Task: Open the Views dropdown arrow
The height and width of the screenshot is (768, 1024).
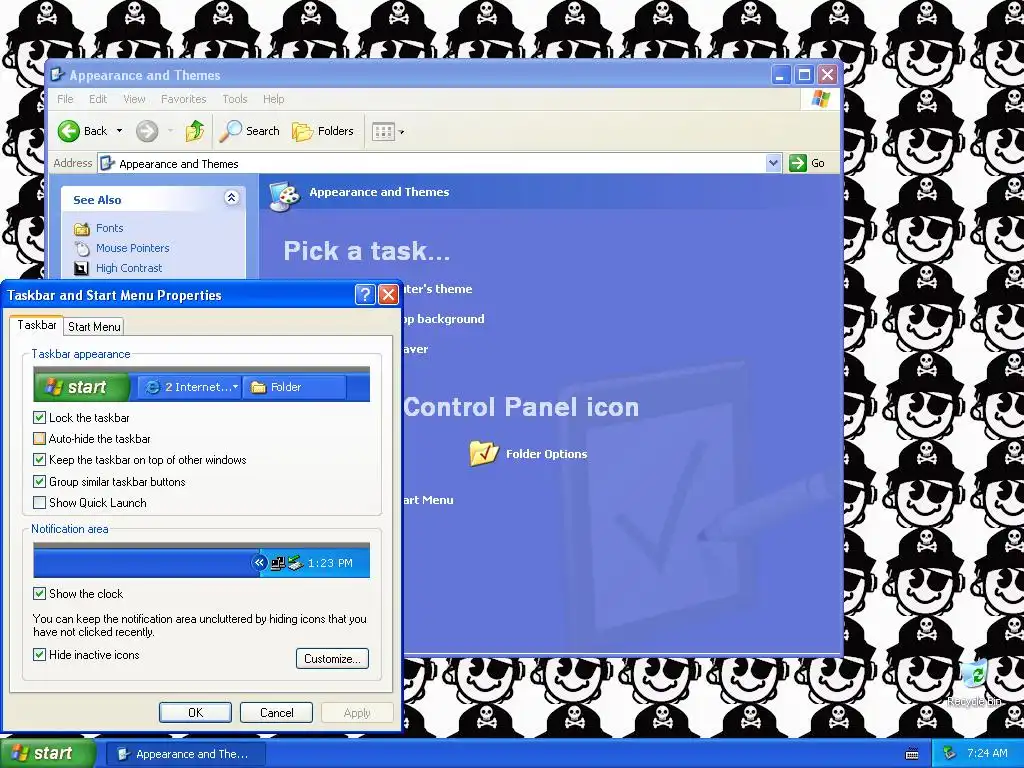Action: tap(402, 132)
